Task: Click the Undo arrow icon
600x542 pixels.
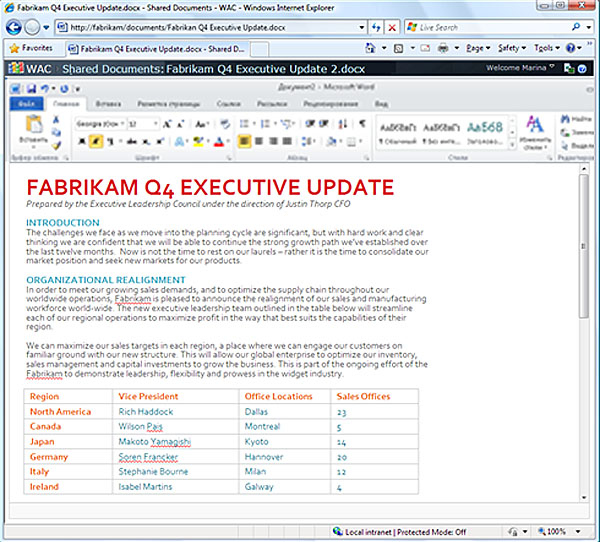Action: point(45,89)
